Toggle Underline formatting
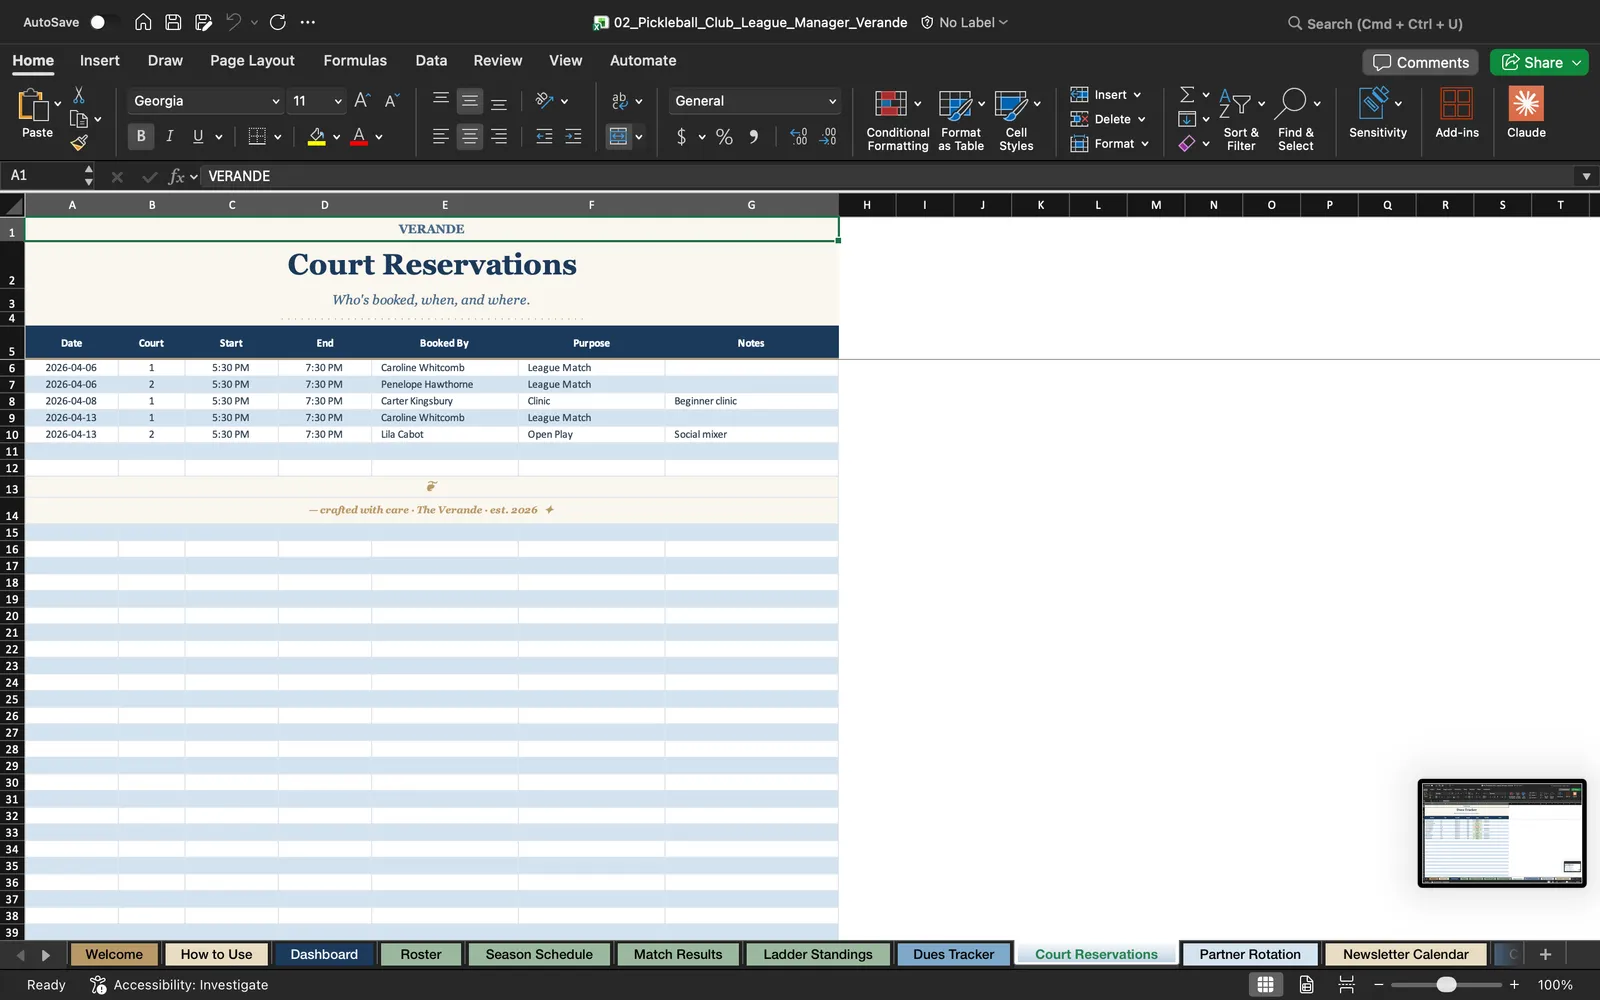 [x=198, y=137]
